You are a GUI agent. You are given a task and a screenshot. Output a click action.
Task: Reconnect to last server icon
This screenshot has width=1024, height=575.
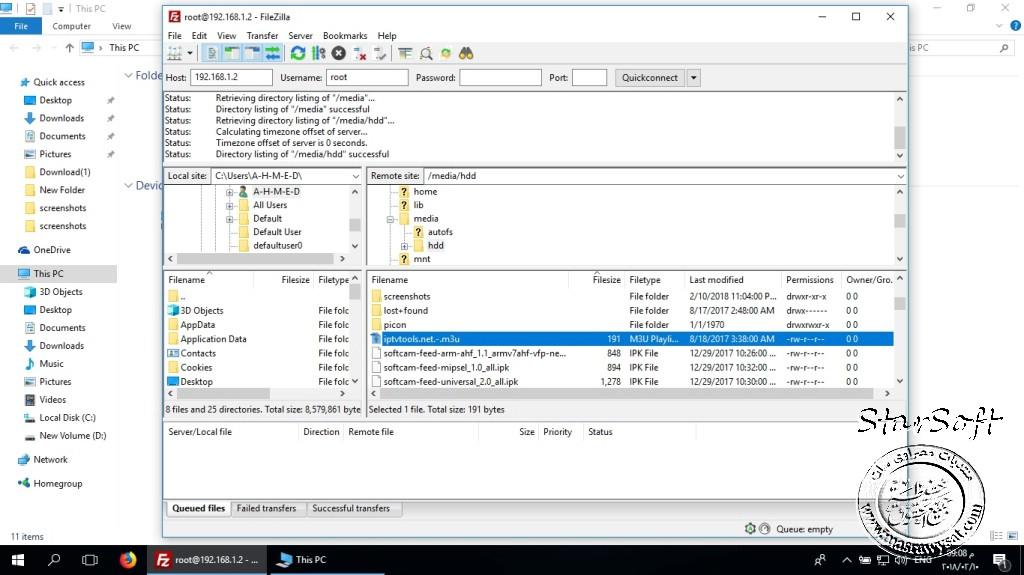379,54
